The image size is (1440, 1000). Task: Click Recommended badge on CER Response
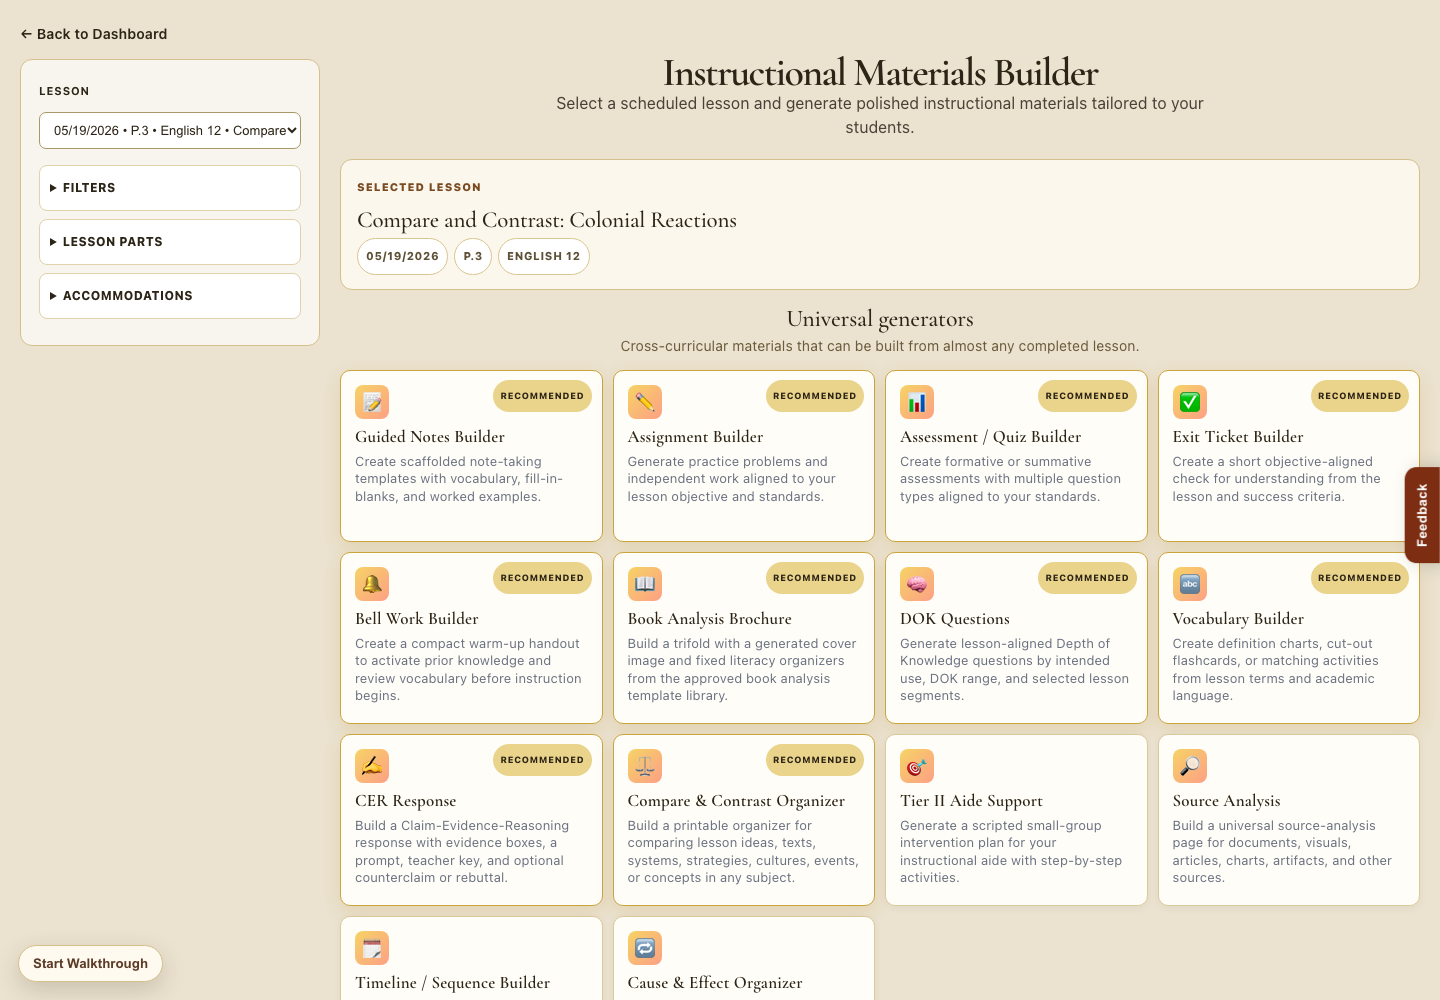[542, 760]
